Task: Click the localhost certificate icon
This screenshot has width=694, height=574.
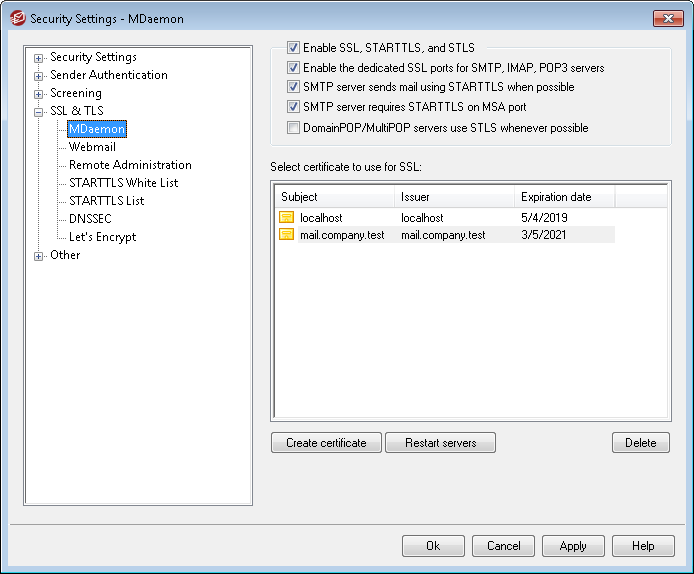Action: click(286, 217)
